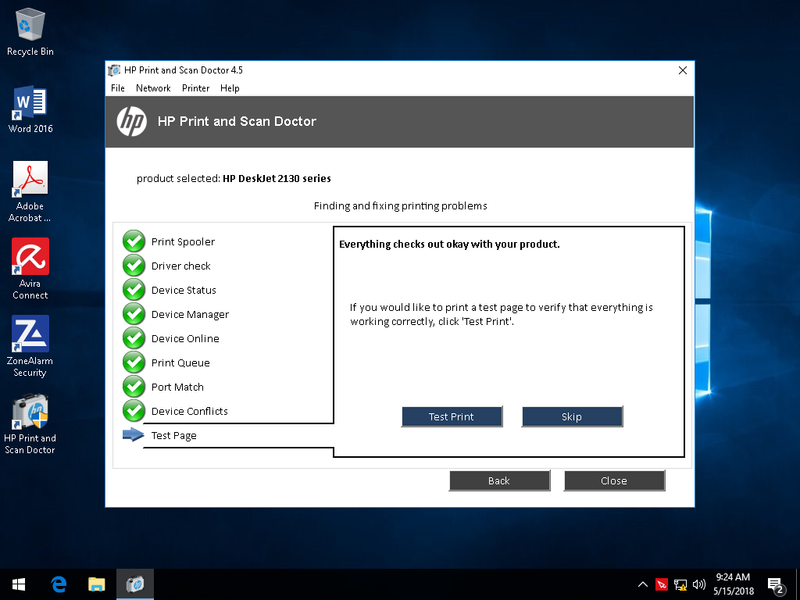Go Back to the previous step
Screen dimensions: 800x600
pos(499,480)
